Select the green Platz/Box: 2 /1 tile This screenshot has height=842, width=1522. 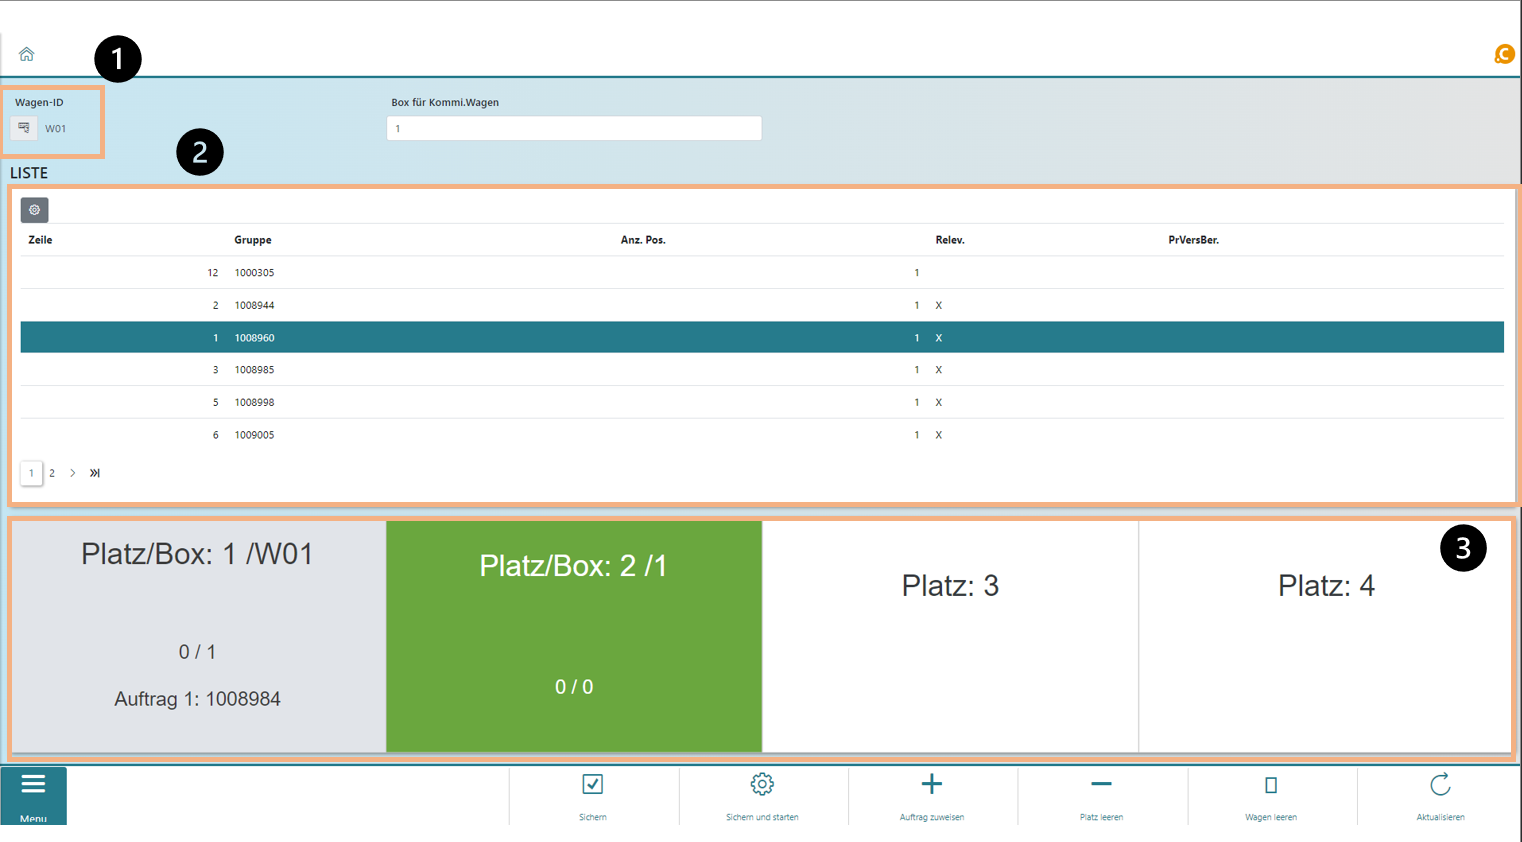(x=574, y=636)
